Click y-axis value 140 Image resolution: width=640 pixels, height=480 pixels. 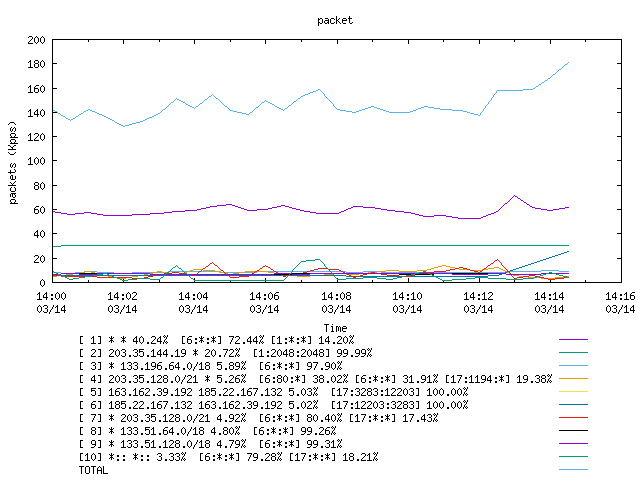[x=36, y=113]
